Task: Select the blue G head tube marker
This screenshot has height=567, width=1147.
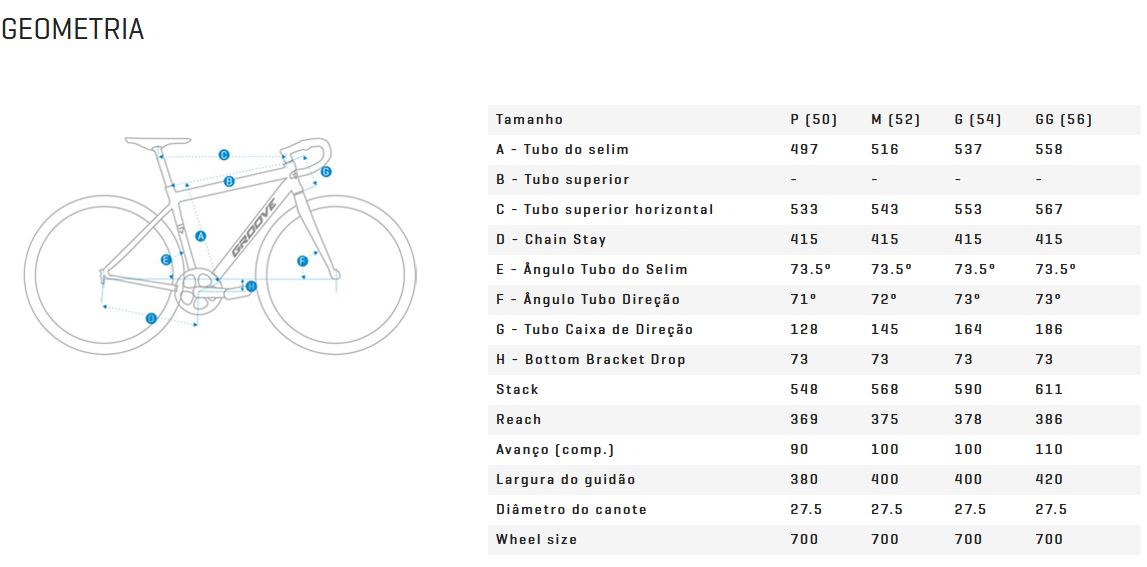Action: click(x=326, y=172)
